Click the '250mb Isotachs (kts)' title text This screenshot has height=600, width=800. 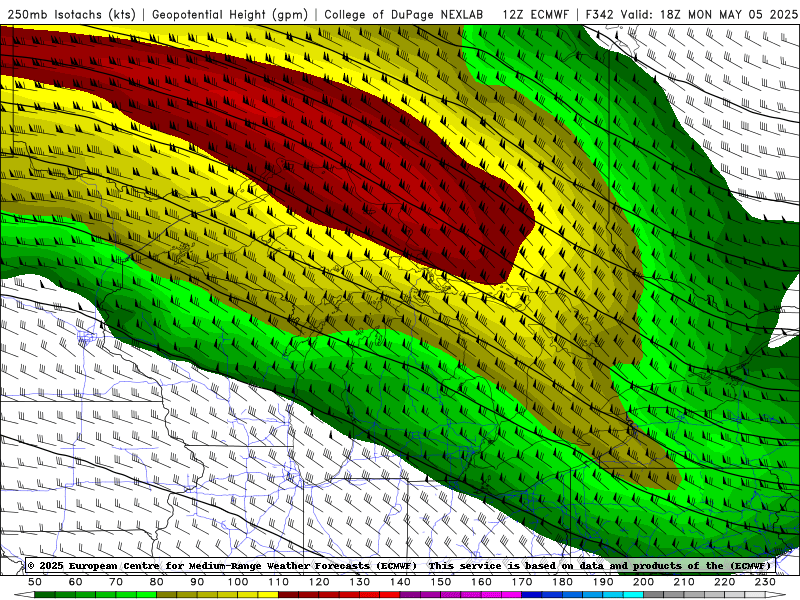(71, 14)
